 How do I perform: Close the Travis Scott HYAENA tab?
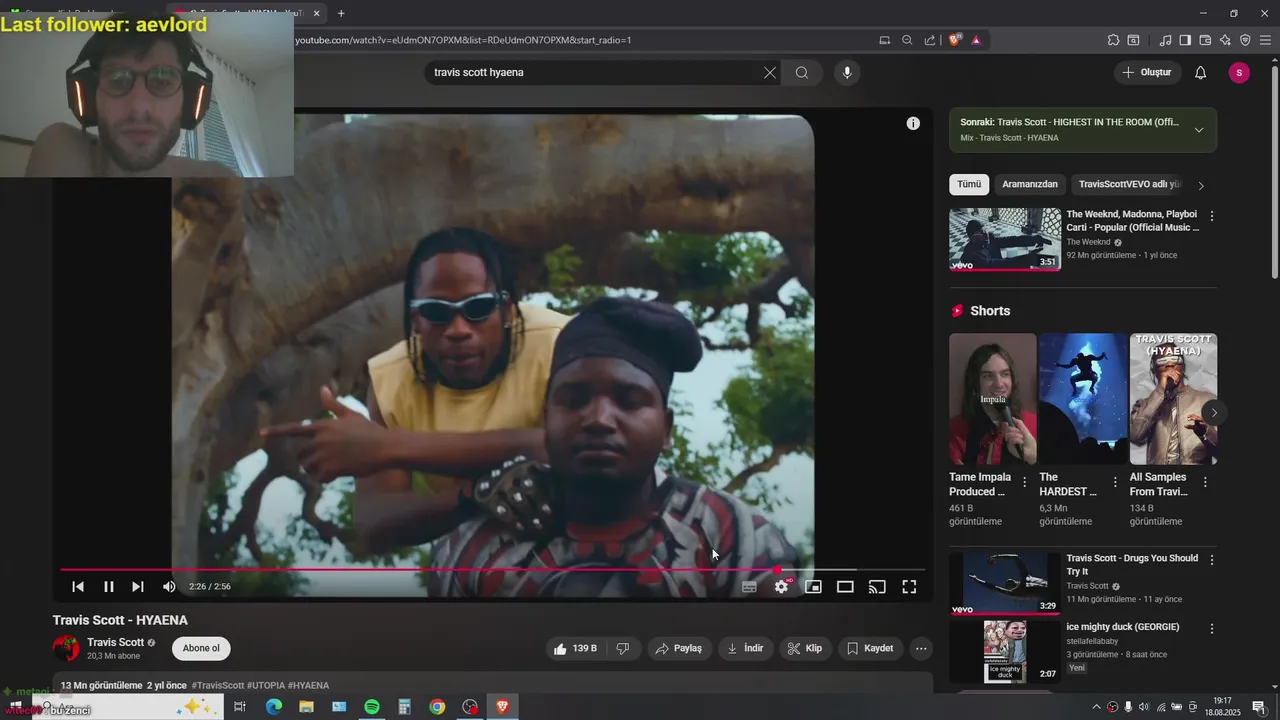(x=317, y=13)
